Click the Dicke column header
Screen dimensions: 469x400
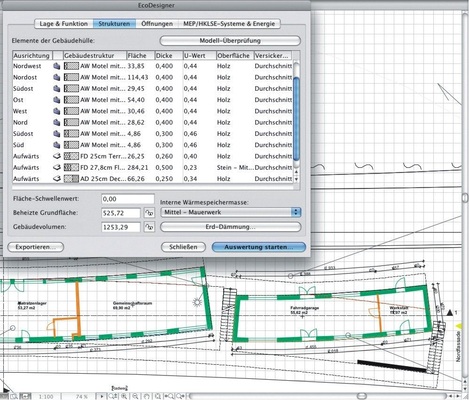coord(169,55)
